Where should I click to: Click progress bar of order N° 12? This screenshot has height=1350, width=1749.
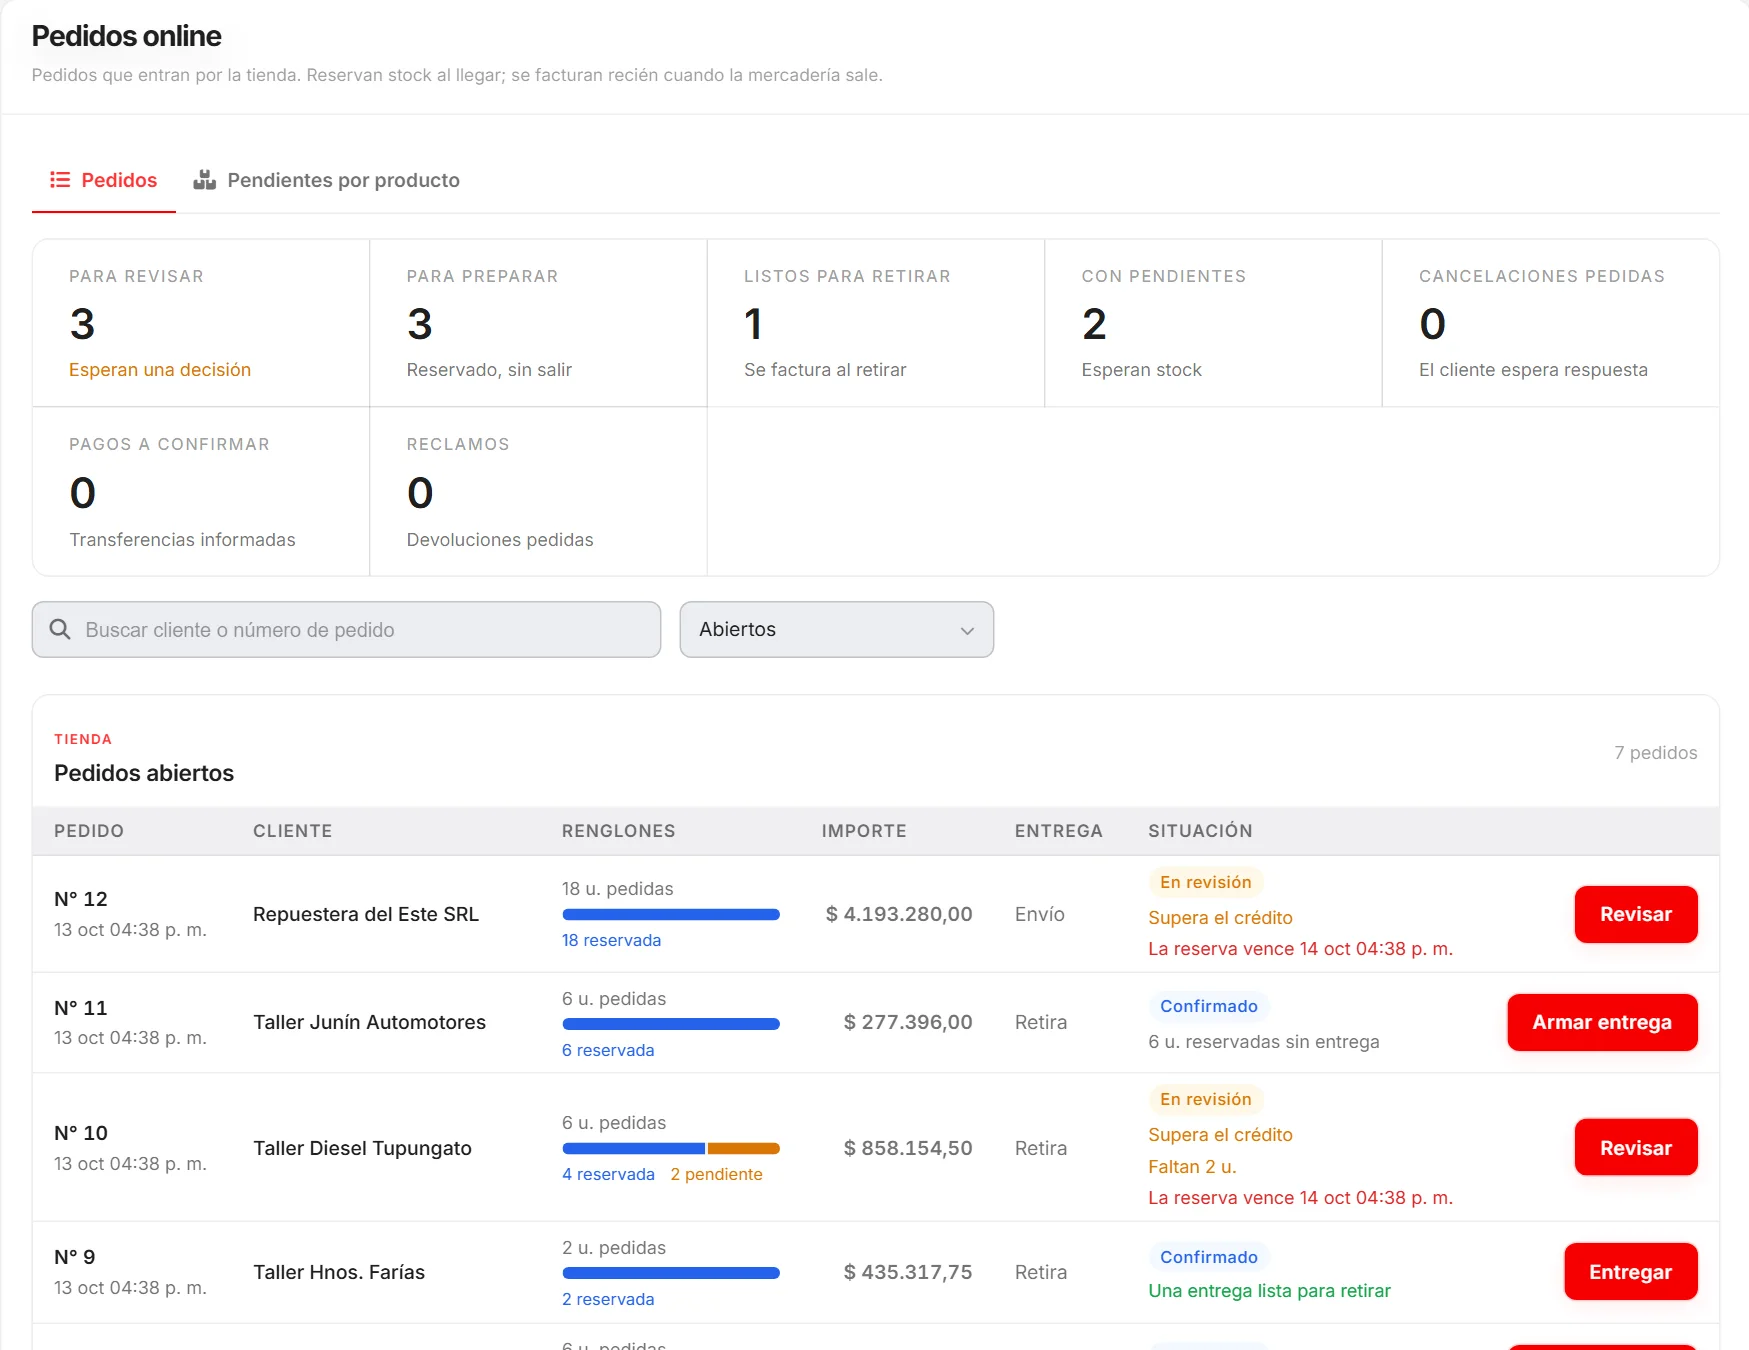point(671,914)
